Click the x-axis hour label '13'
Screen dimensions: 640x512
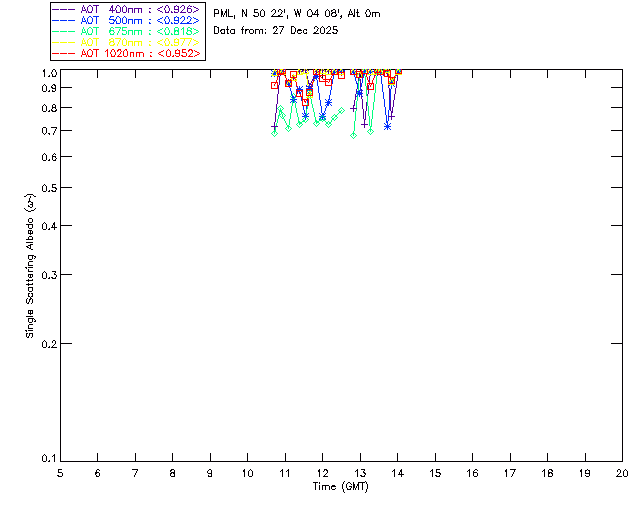(x=360, y=473)
